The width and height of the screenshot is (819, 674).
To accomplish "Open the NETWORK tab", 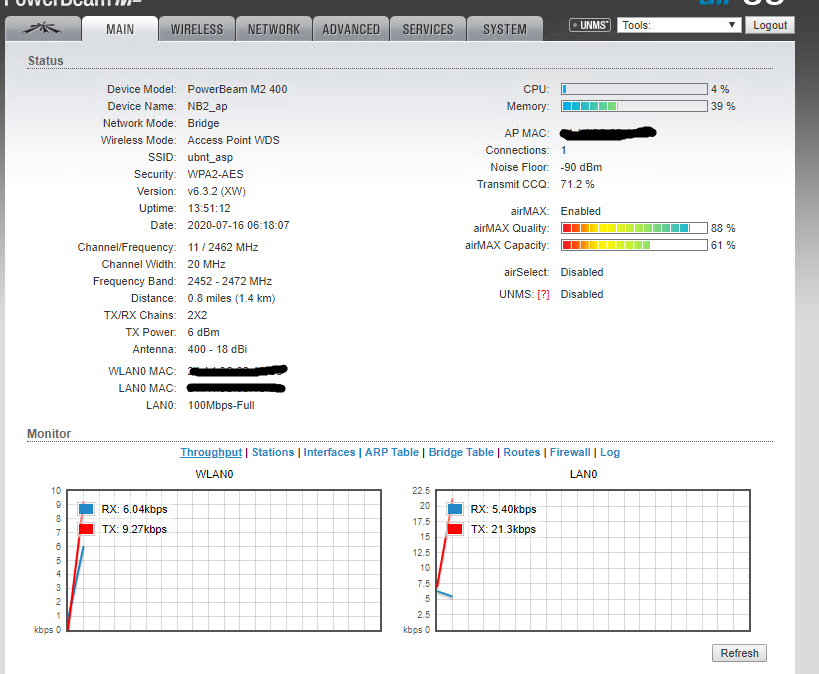I will [274, 29].
